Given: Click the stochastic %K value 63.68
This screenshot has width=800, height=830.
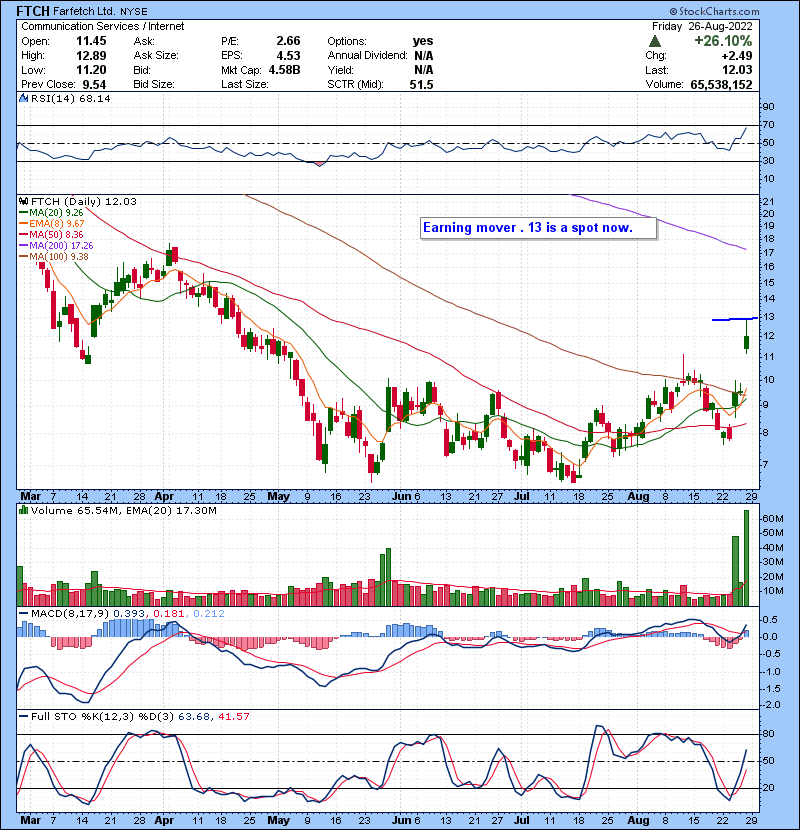Looking at the screenshot, I should [x=194, y=716].
